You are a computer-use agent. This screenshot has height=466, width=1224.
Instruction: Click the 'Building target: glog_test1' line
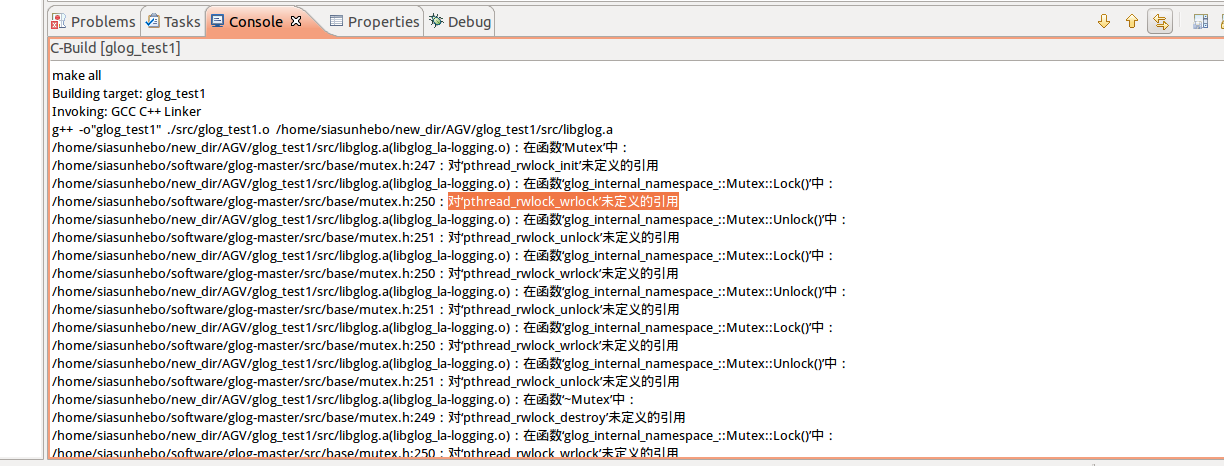pos(128,93)
